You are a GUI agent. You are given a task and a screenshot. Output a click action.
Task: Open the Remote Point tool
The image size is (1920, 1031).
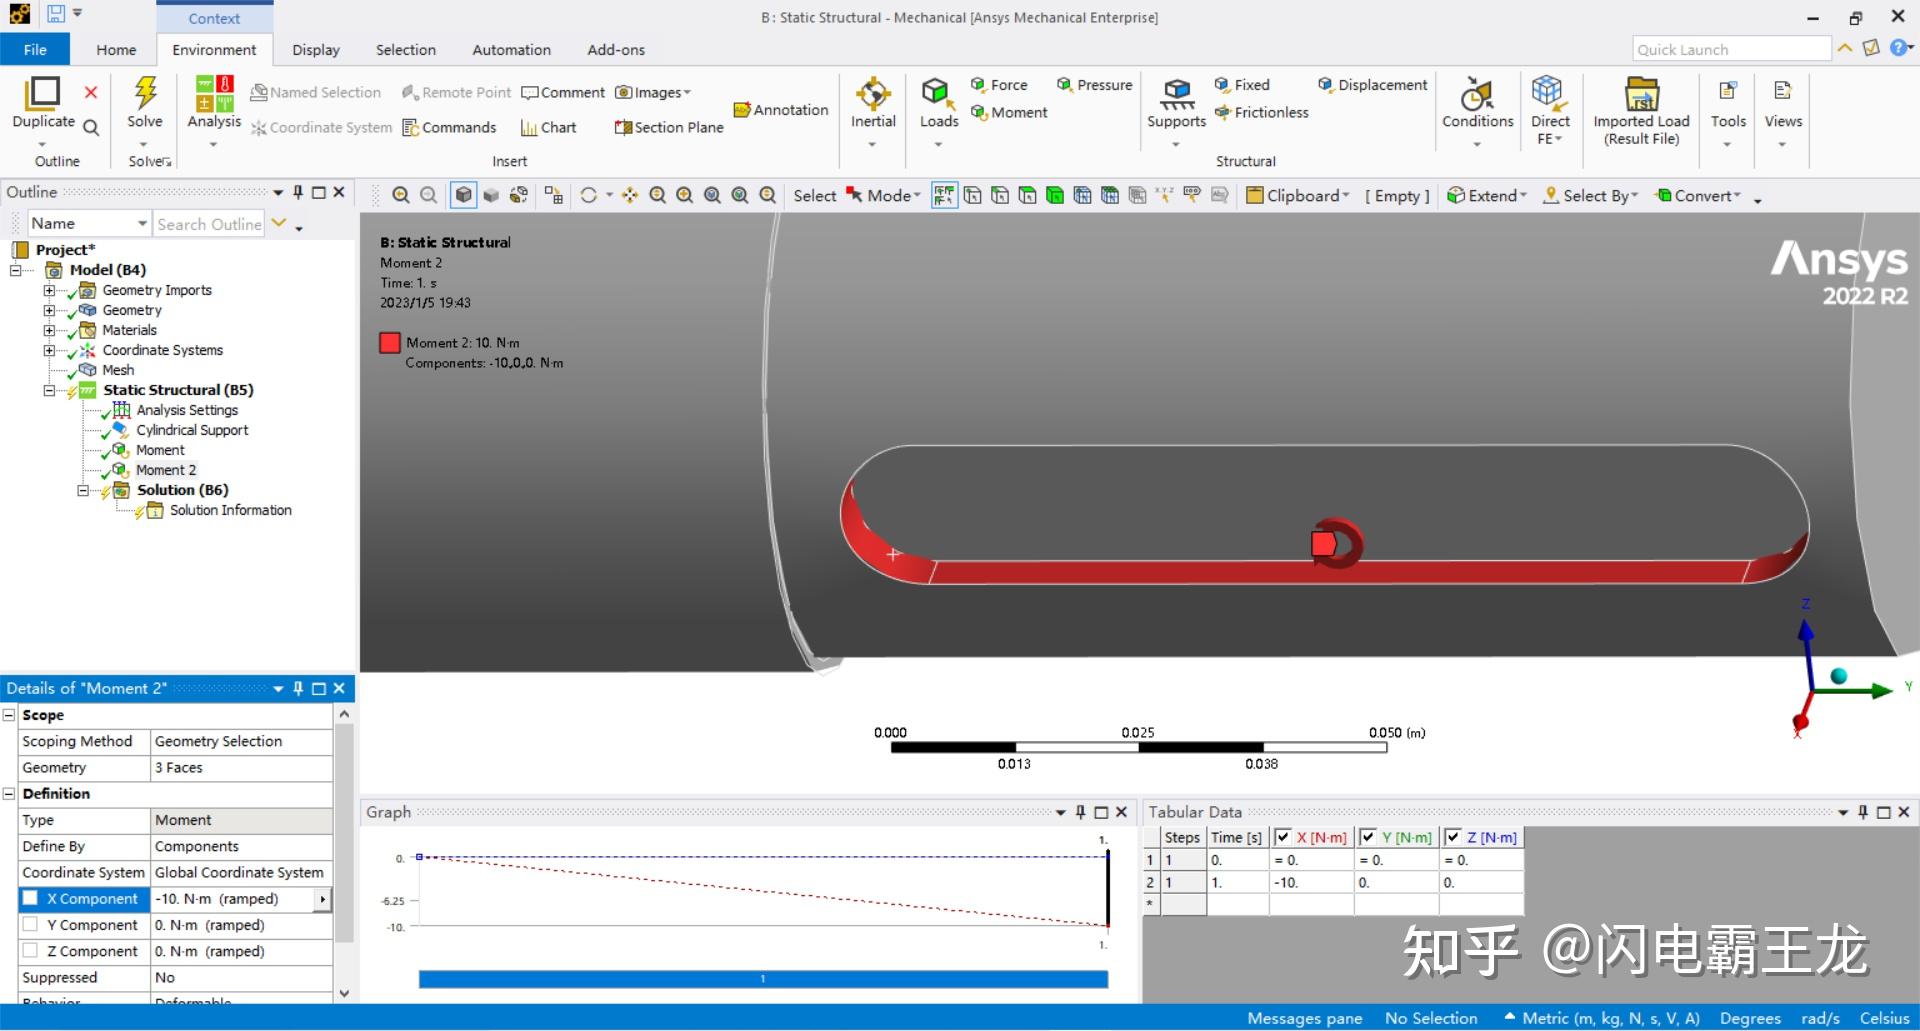tap(456, 92)
